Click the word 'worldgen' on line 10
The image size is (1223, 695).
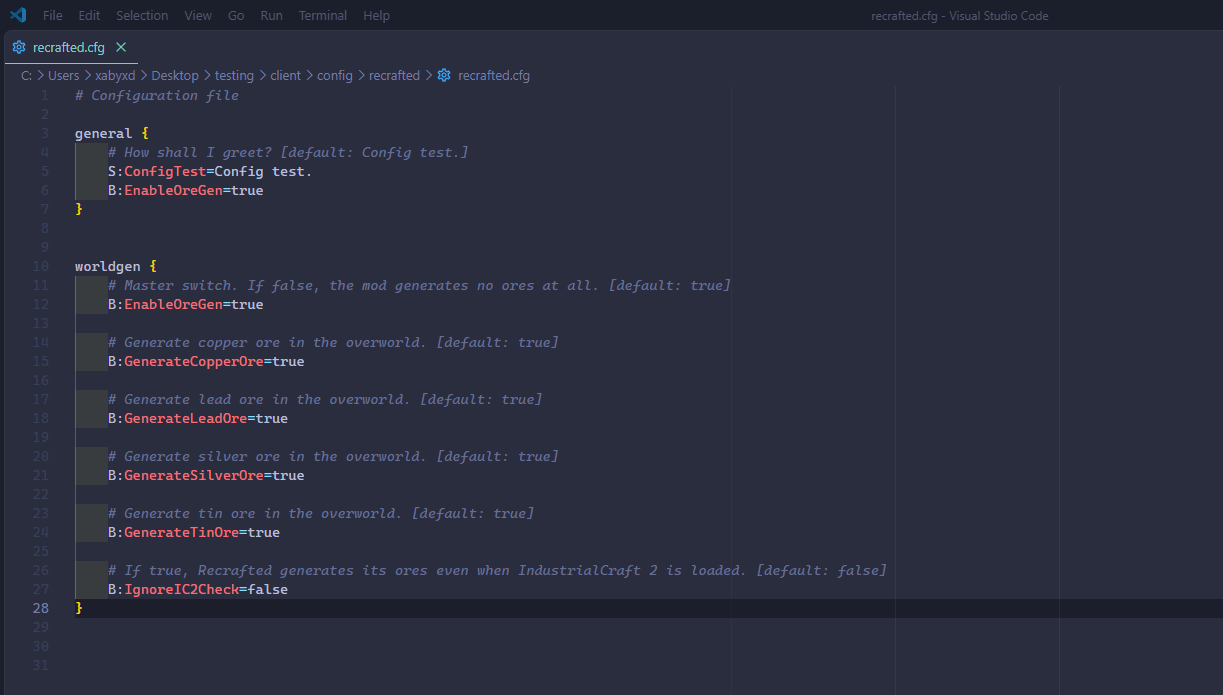pos(108,266)
